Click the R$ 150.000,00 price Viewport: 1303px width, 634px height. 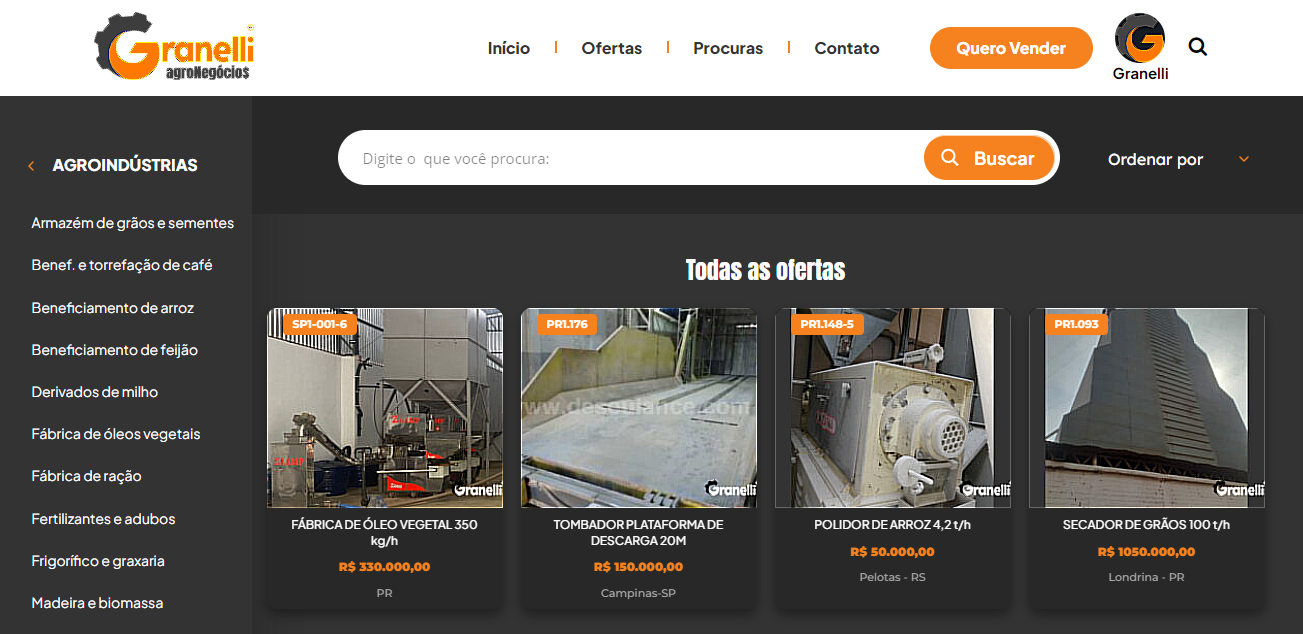(639, 567)
